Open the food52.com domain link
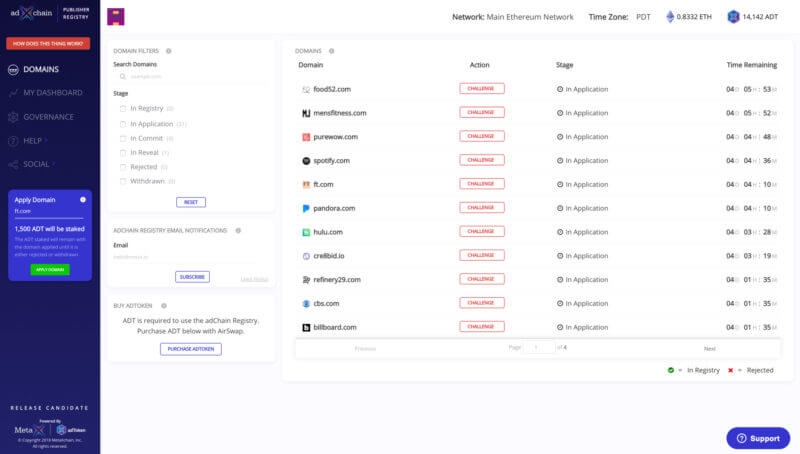 tap(332, 89)
